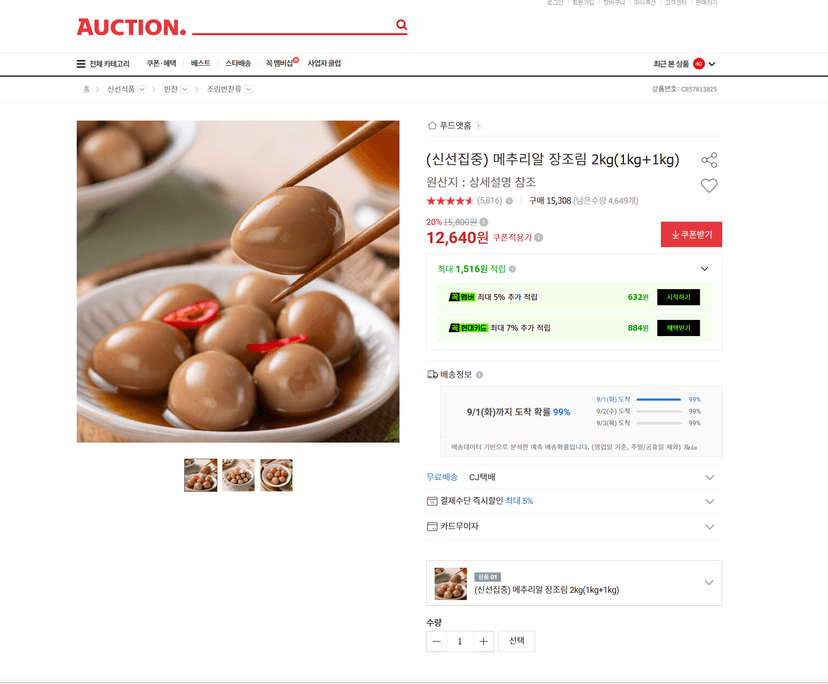
Task: Expand the 최근 본 상품 dropdown
Action: pyautogui.click(x=712, y=64)
